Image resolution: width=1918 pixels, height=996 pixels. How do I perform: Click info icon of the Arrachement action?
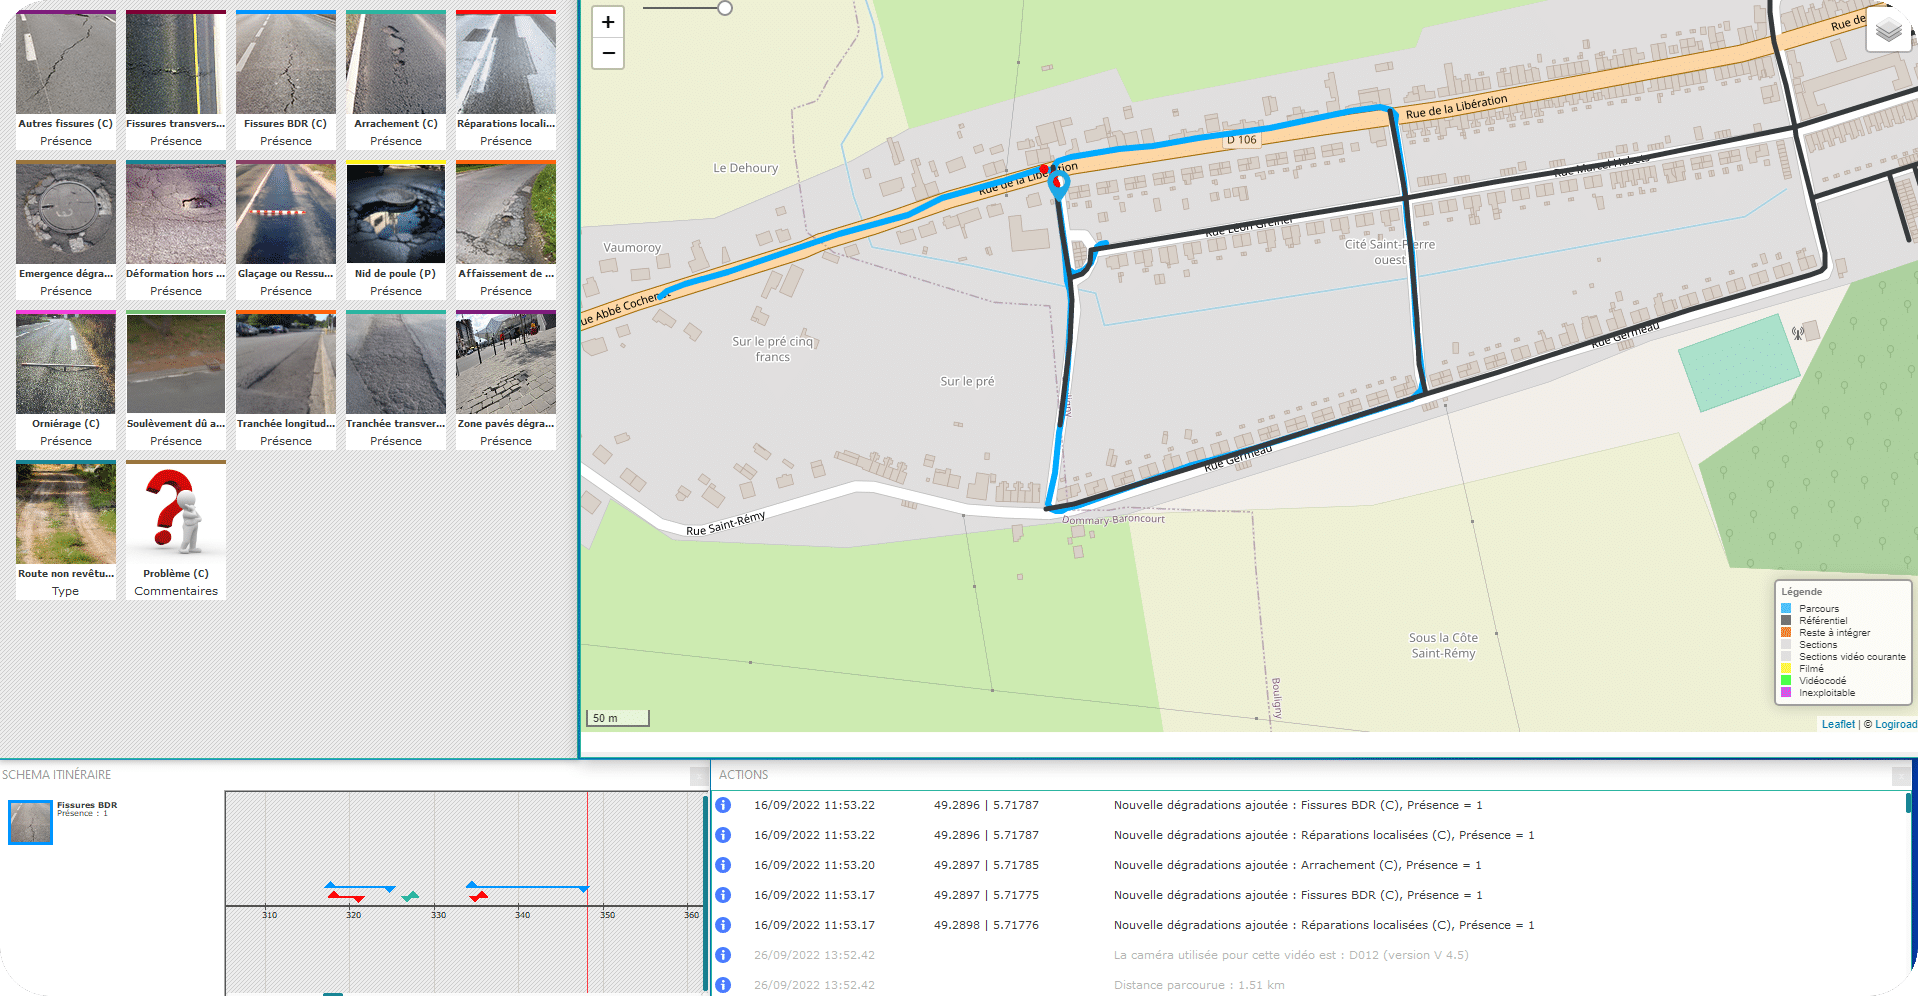tap(724, 865)
